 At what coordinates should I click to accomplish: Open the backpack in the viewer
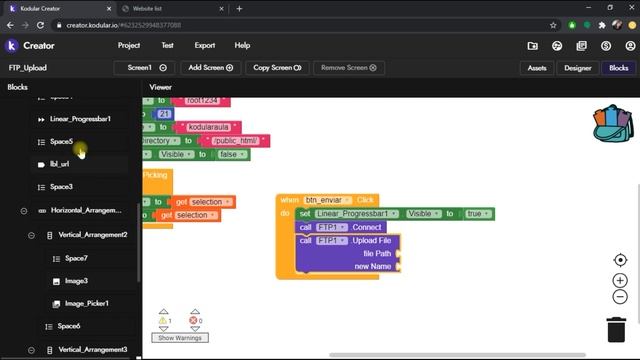pos(613,123)
